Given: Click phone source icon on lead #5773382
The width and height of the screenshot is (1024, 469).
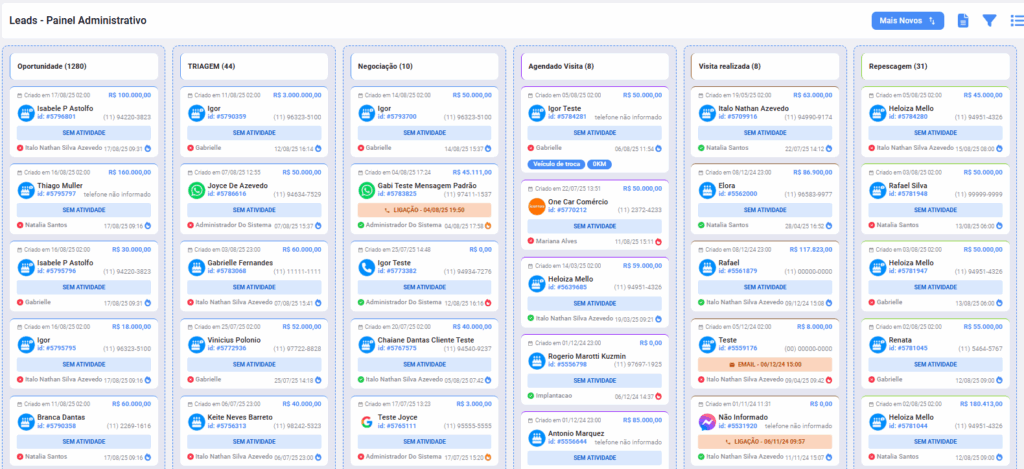Looking at the screenshot, I should (x=367, y=267).
